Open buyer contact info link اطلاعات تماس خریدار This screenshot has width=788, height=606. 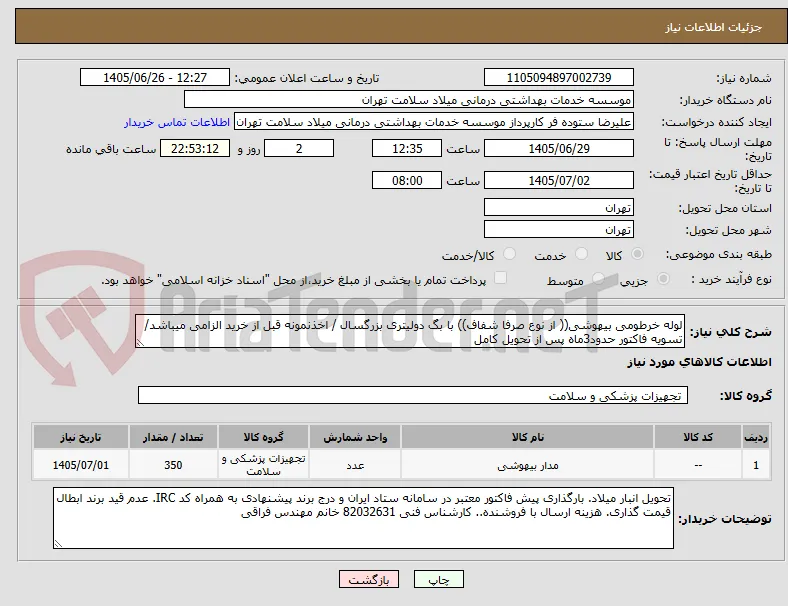pos(177,122)
